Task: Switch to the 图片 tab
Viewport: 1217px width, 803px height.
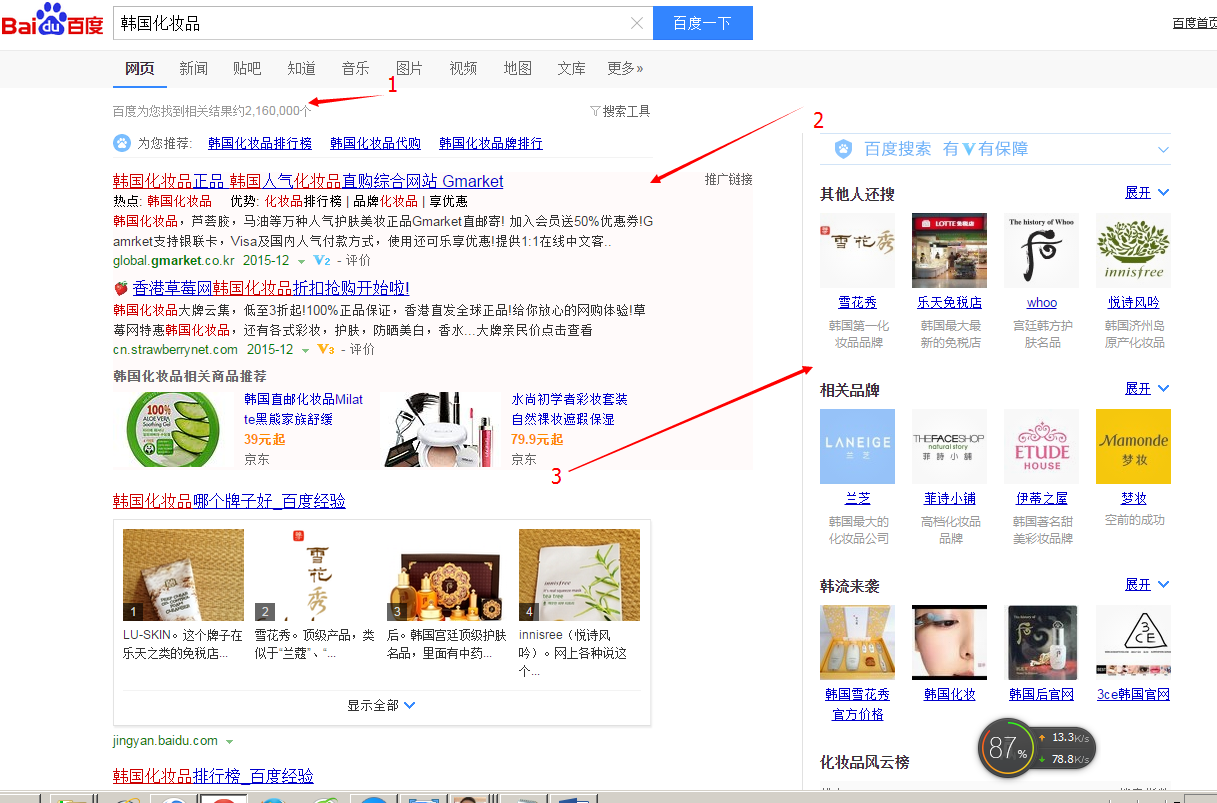Action: coord(409,68)
